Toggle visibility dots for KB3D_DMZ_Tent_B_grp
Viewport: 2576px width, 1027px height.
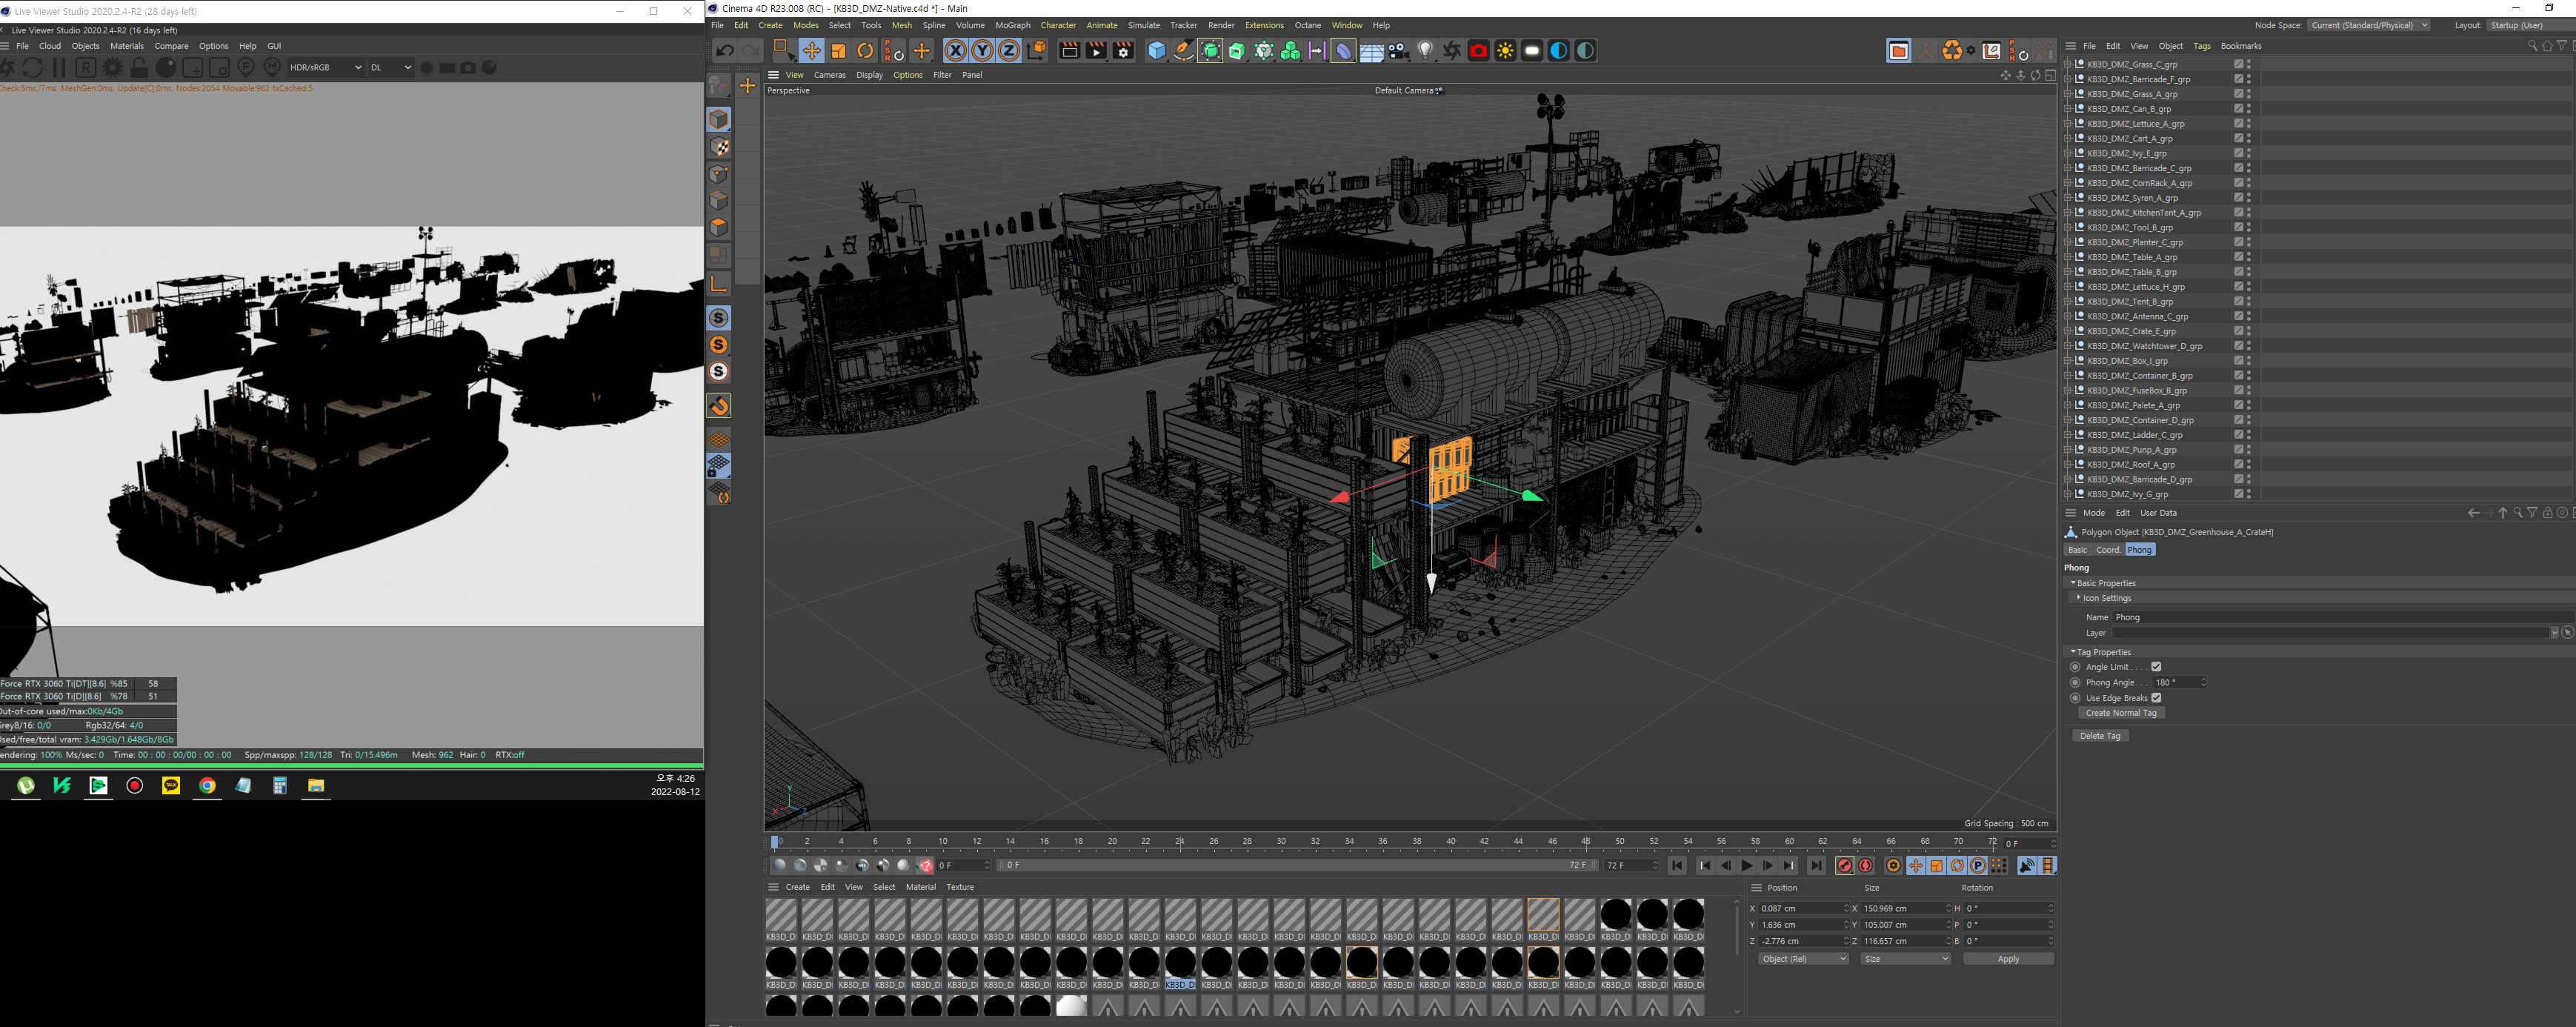[2249, 302]
